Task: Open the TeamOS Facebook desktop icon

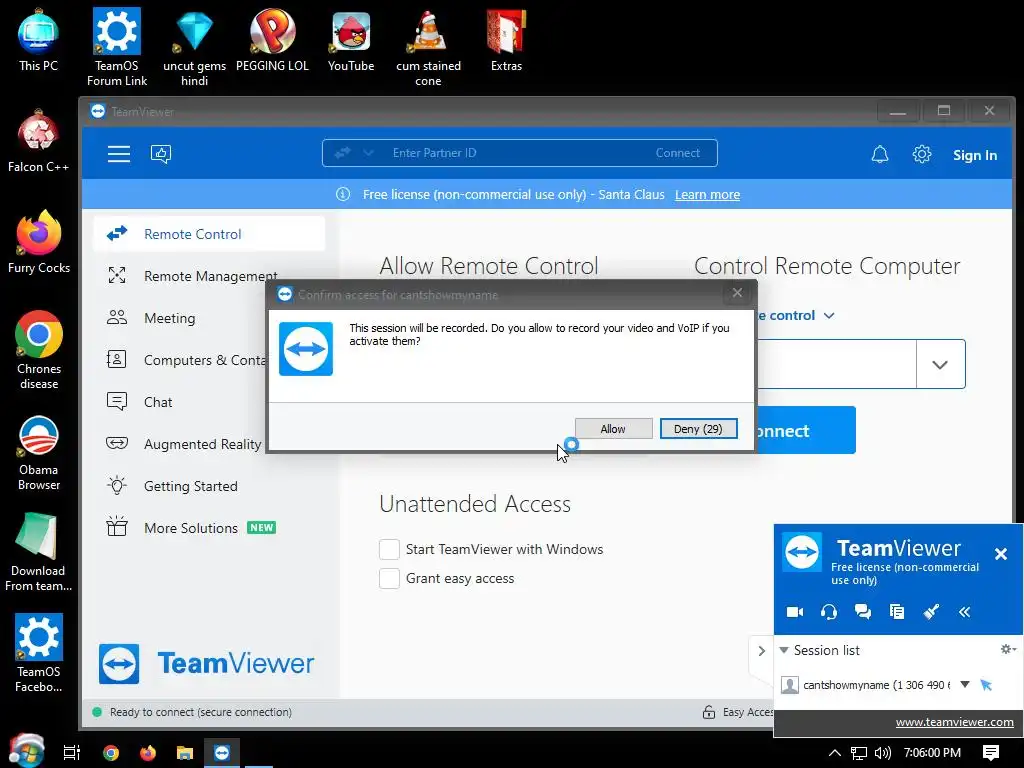Action: click(39, 653)
